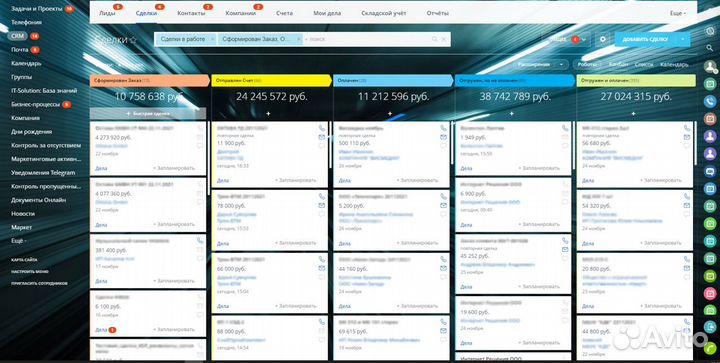This screenshot has height=363, width=720.
Task: Expand 'Ещё' in the left sidebar menu
Action: (x=19, y=241)
